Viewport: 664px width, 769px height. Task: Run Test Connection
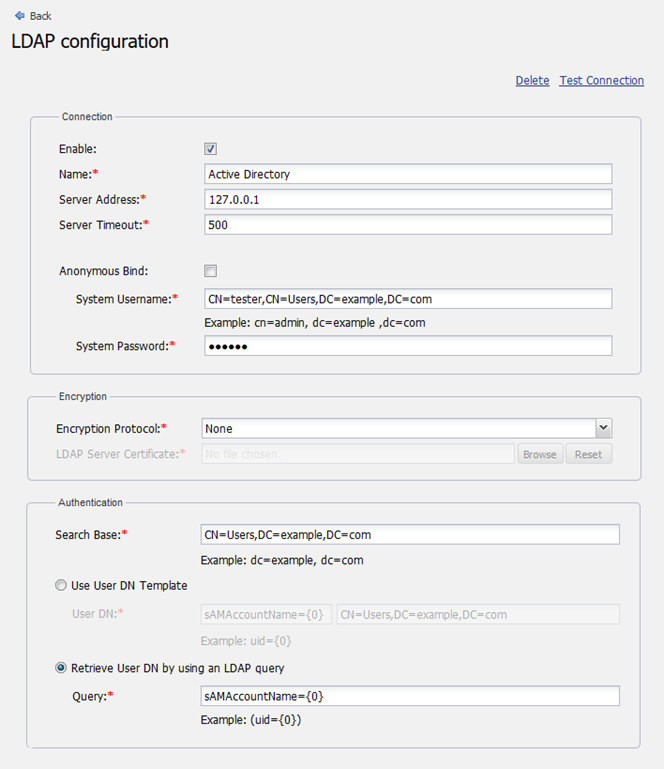click(x=601, y=80)
